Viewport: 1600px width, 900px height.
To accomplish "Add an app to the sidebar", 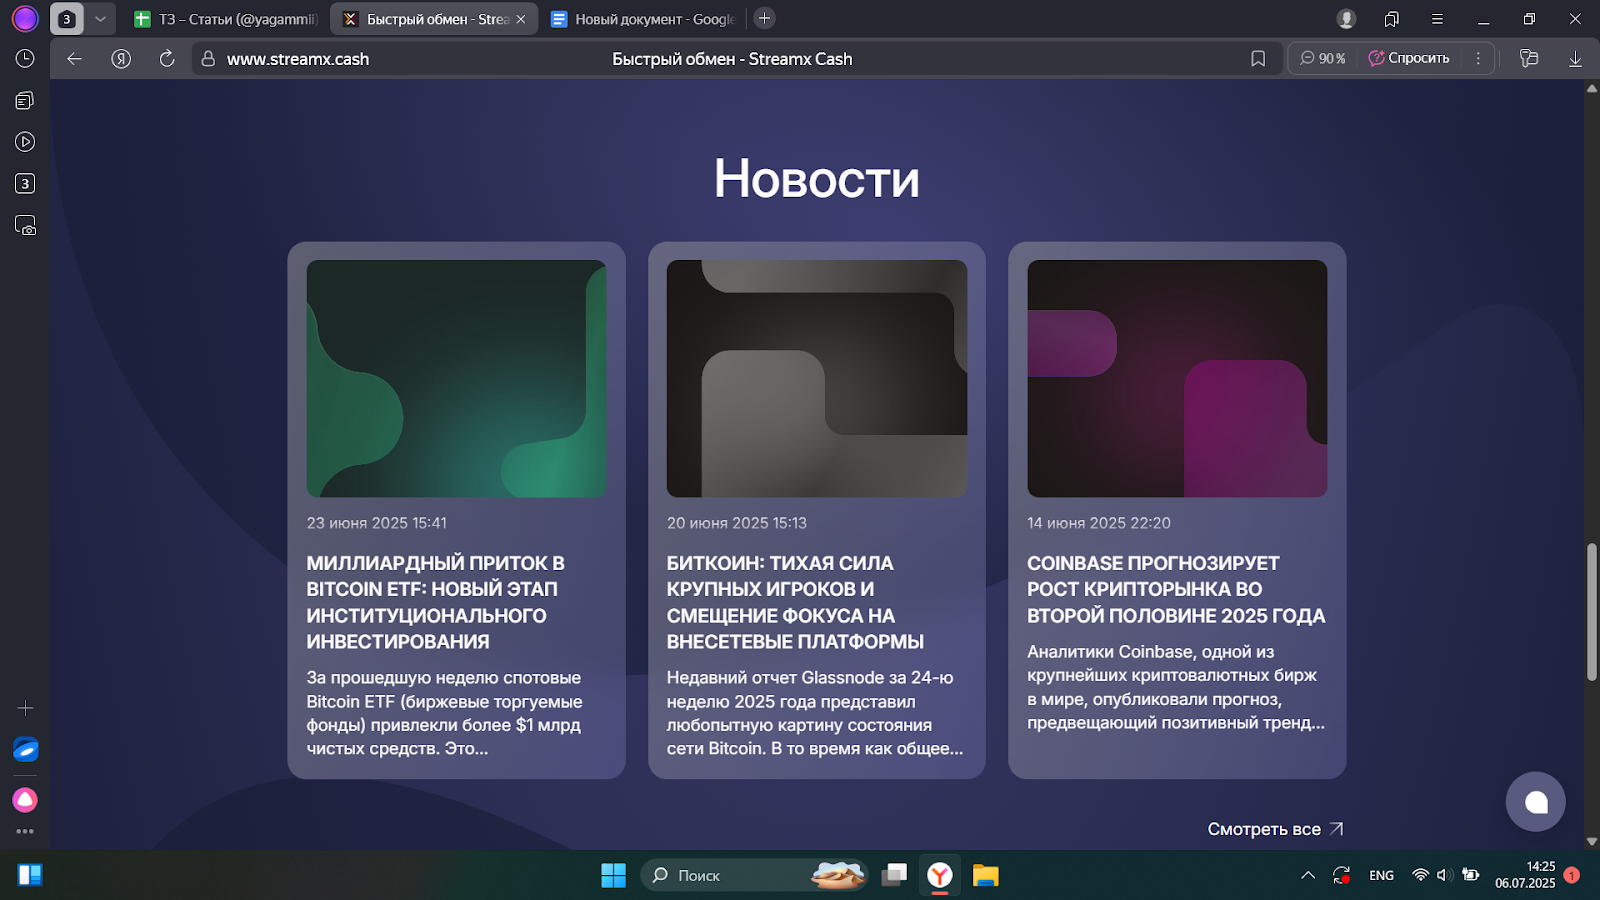I will [25, 708].
